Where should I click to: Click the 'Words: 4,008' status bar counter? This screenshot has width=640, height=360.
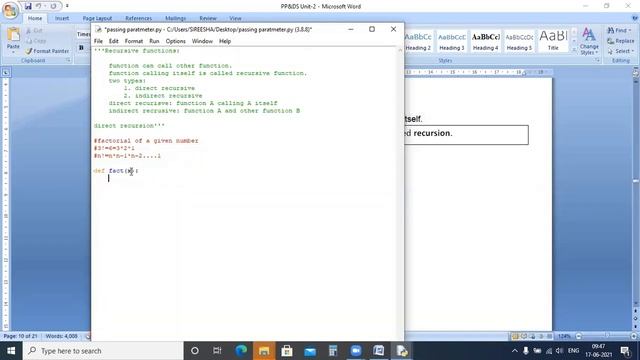point(62,336)
